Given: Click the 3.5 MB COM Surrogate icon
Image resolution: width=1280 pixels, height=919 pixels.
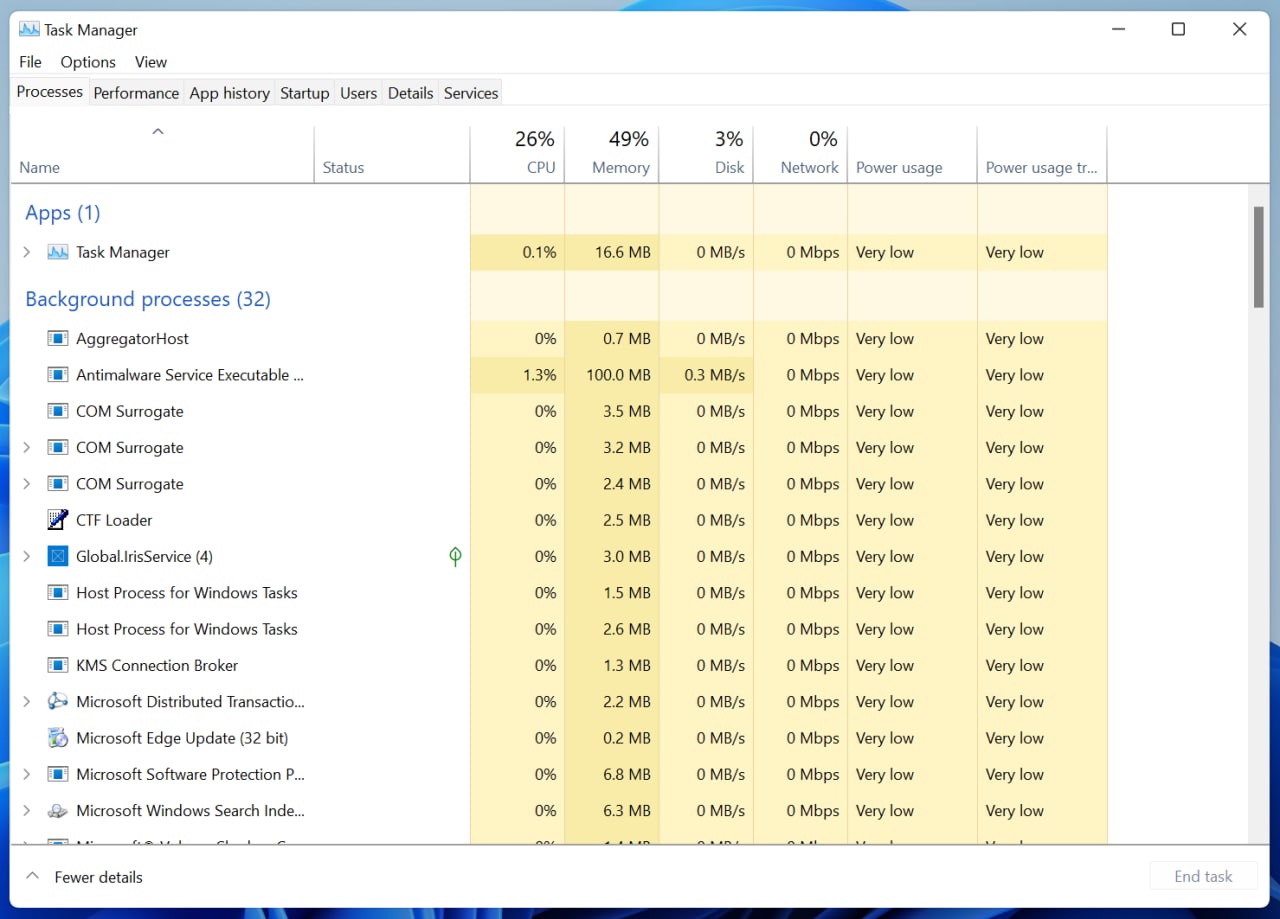Looking at the screenshot, I should 58,411.
